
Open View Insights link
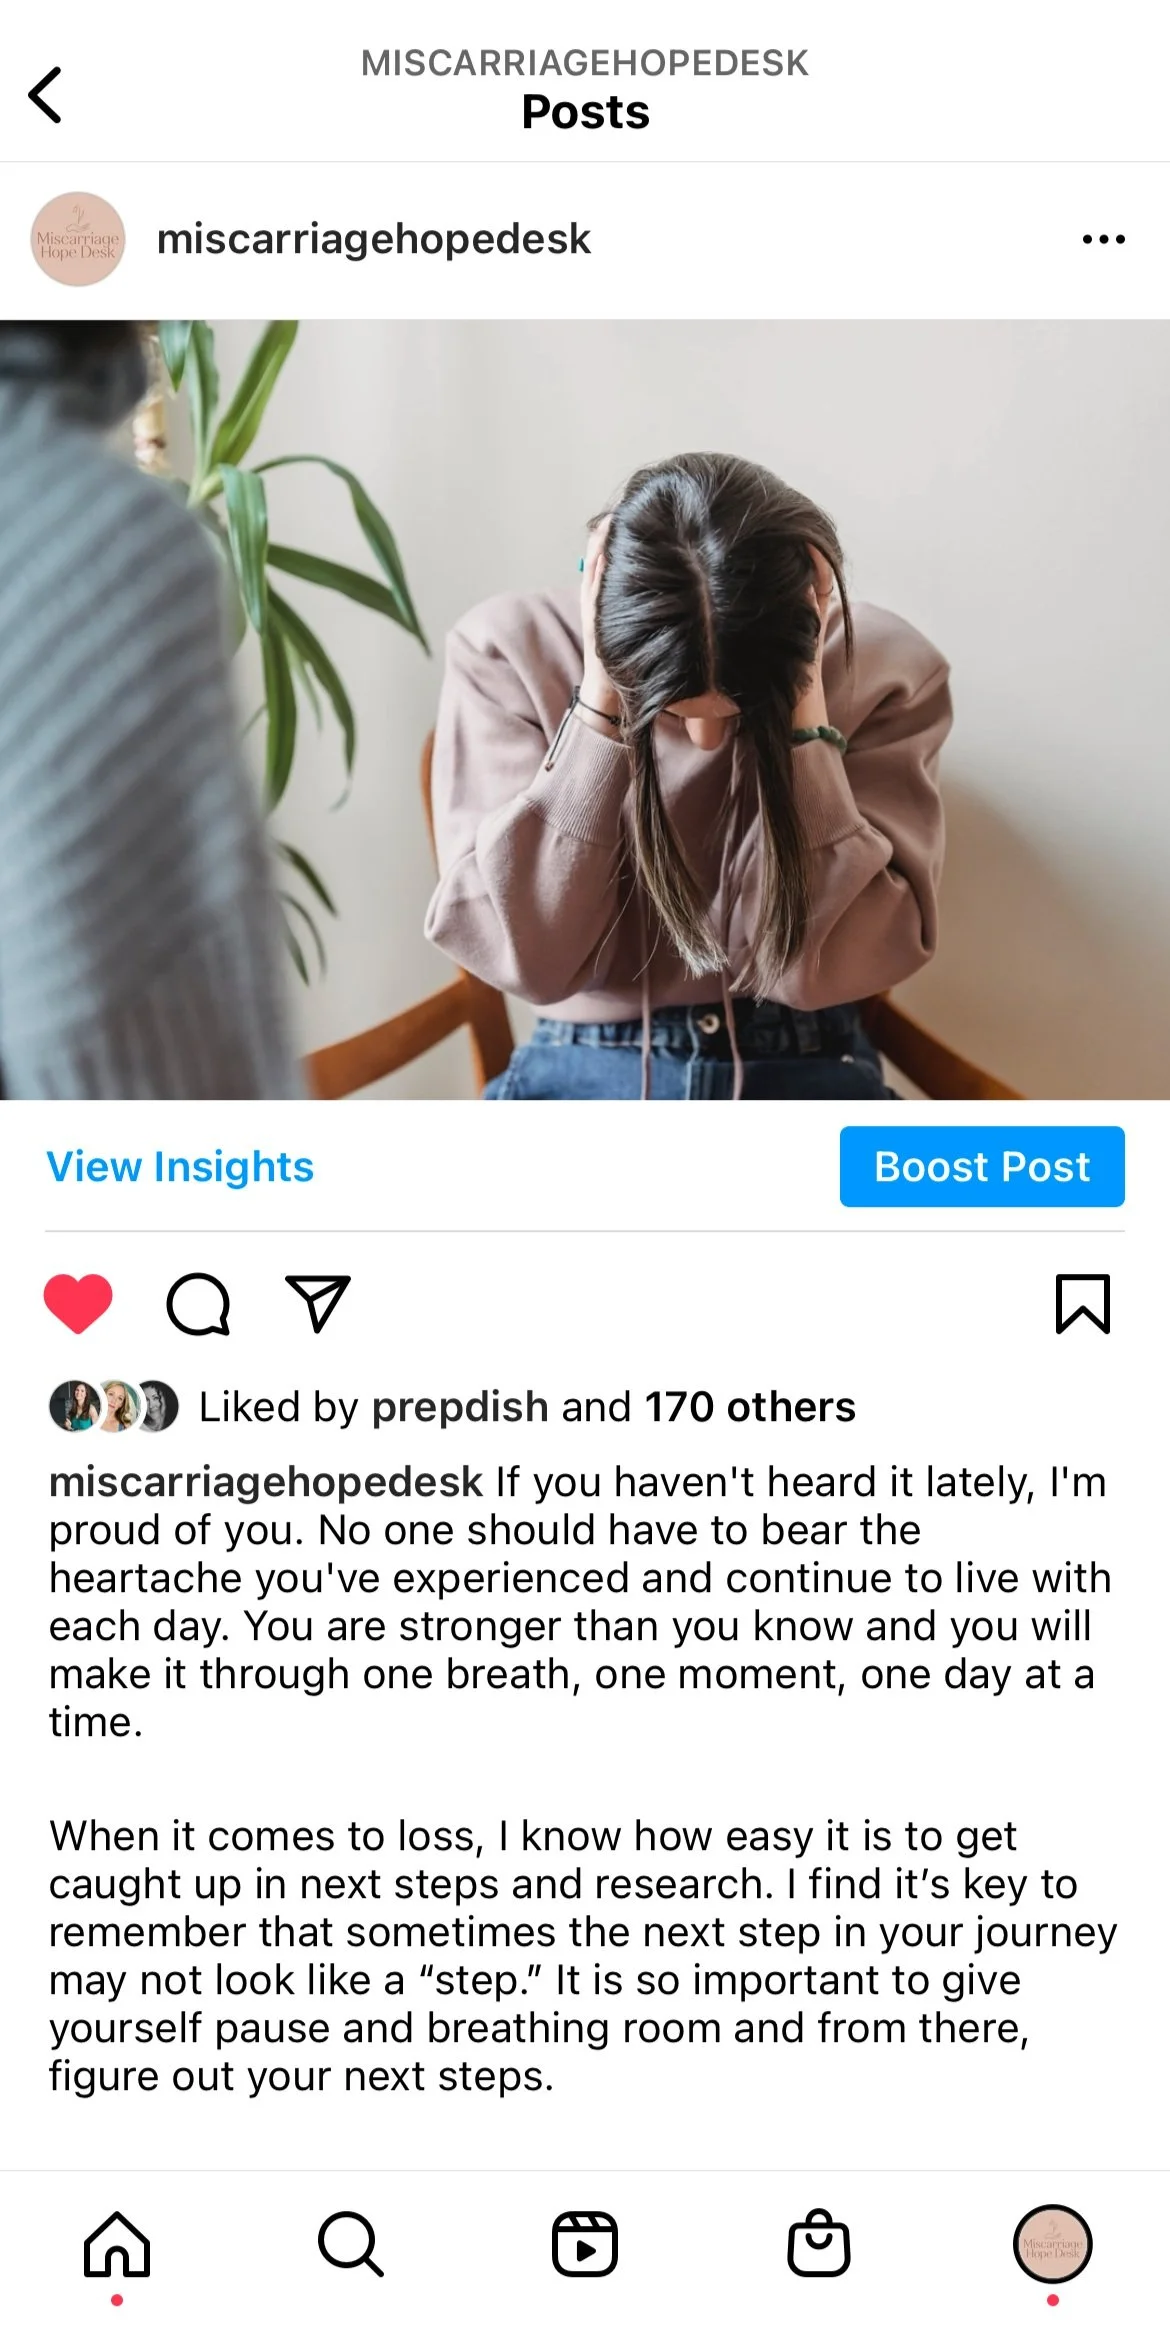pos(180,1166)
